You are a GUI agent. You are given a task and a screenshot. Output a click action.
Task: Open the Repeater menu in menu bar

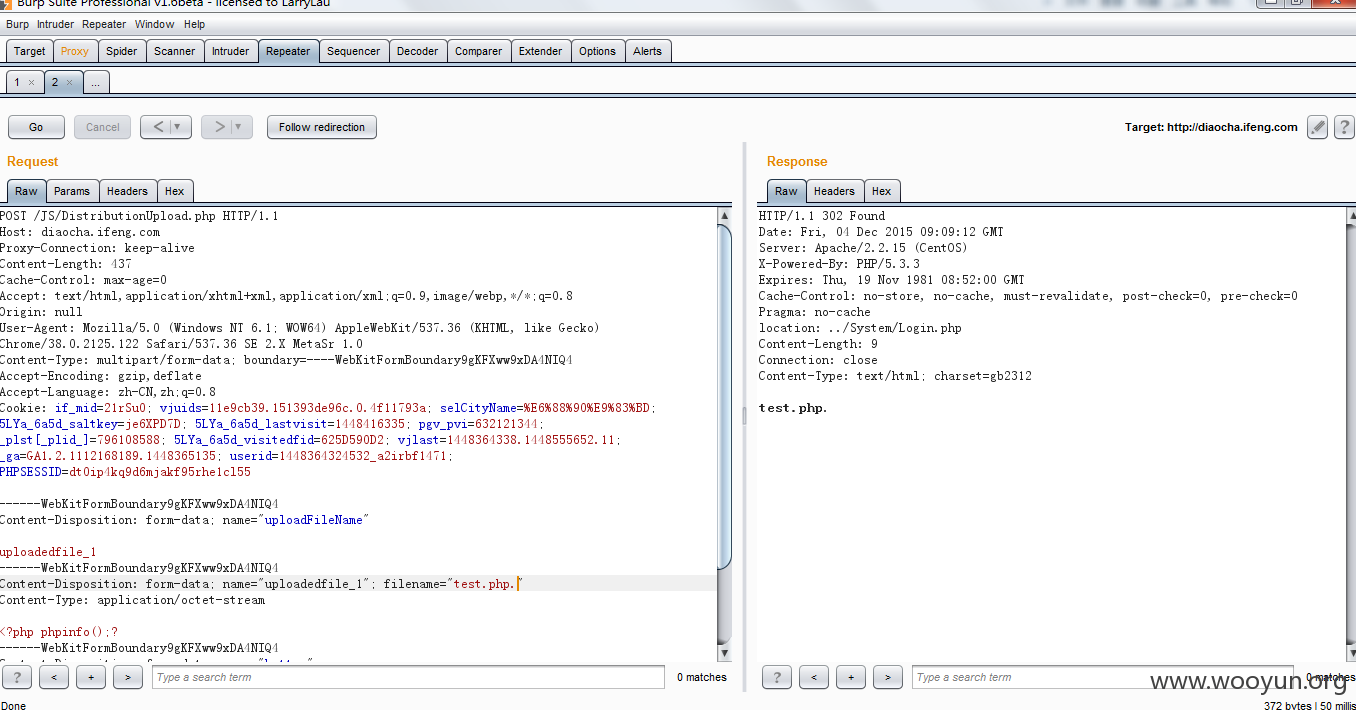(x=104, y=24)
